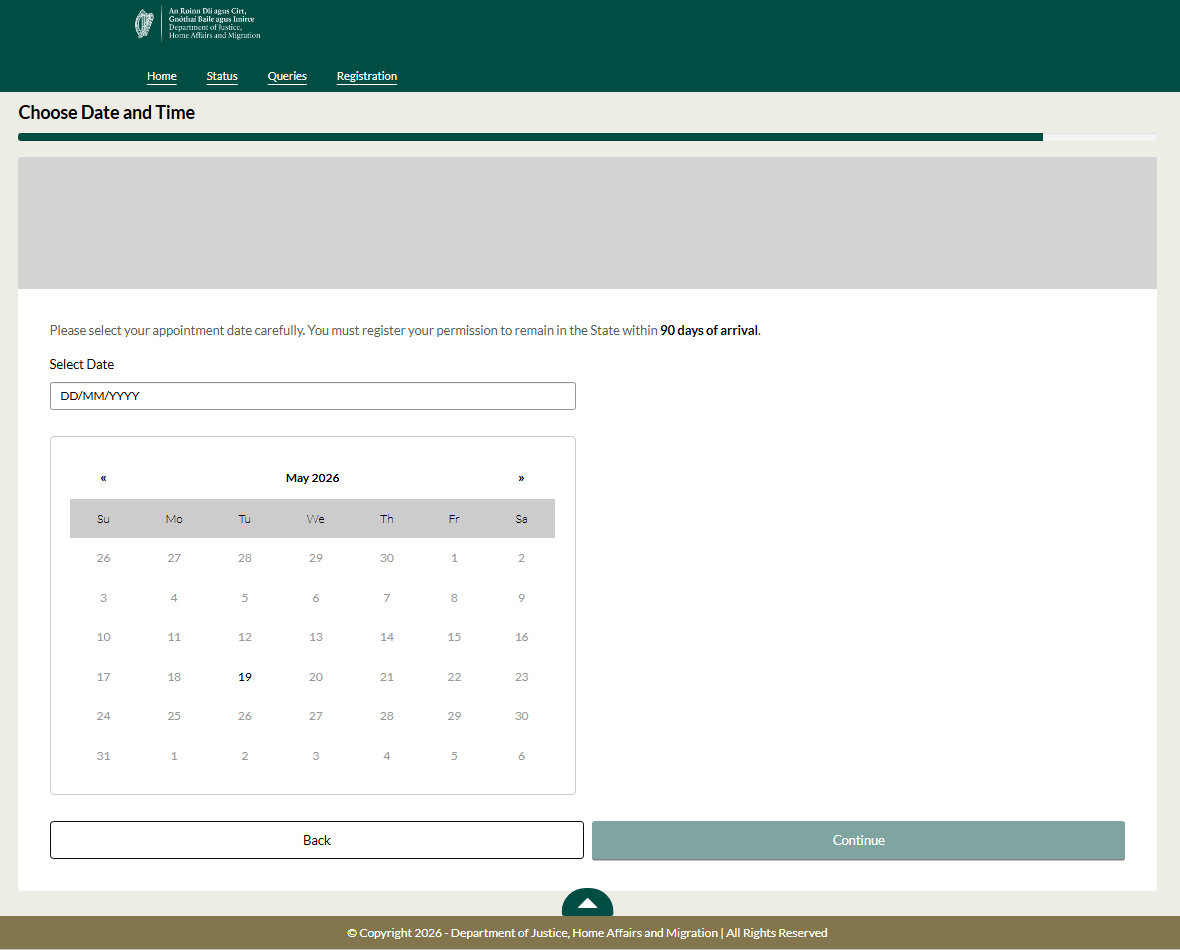Open the Queries menu item
The width and height of the screenshot is (1180, 950).
pos(287,76)
